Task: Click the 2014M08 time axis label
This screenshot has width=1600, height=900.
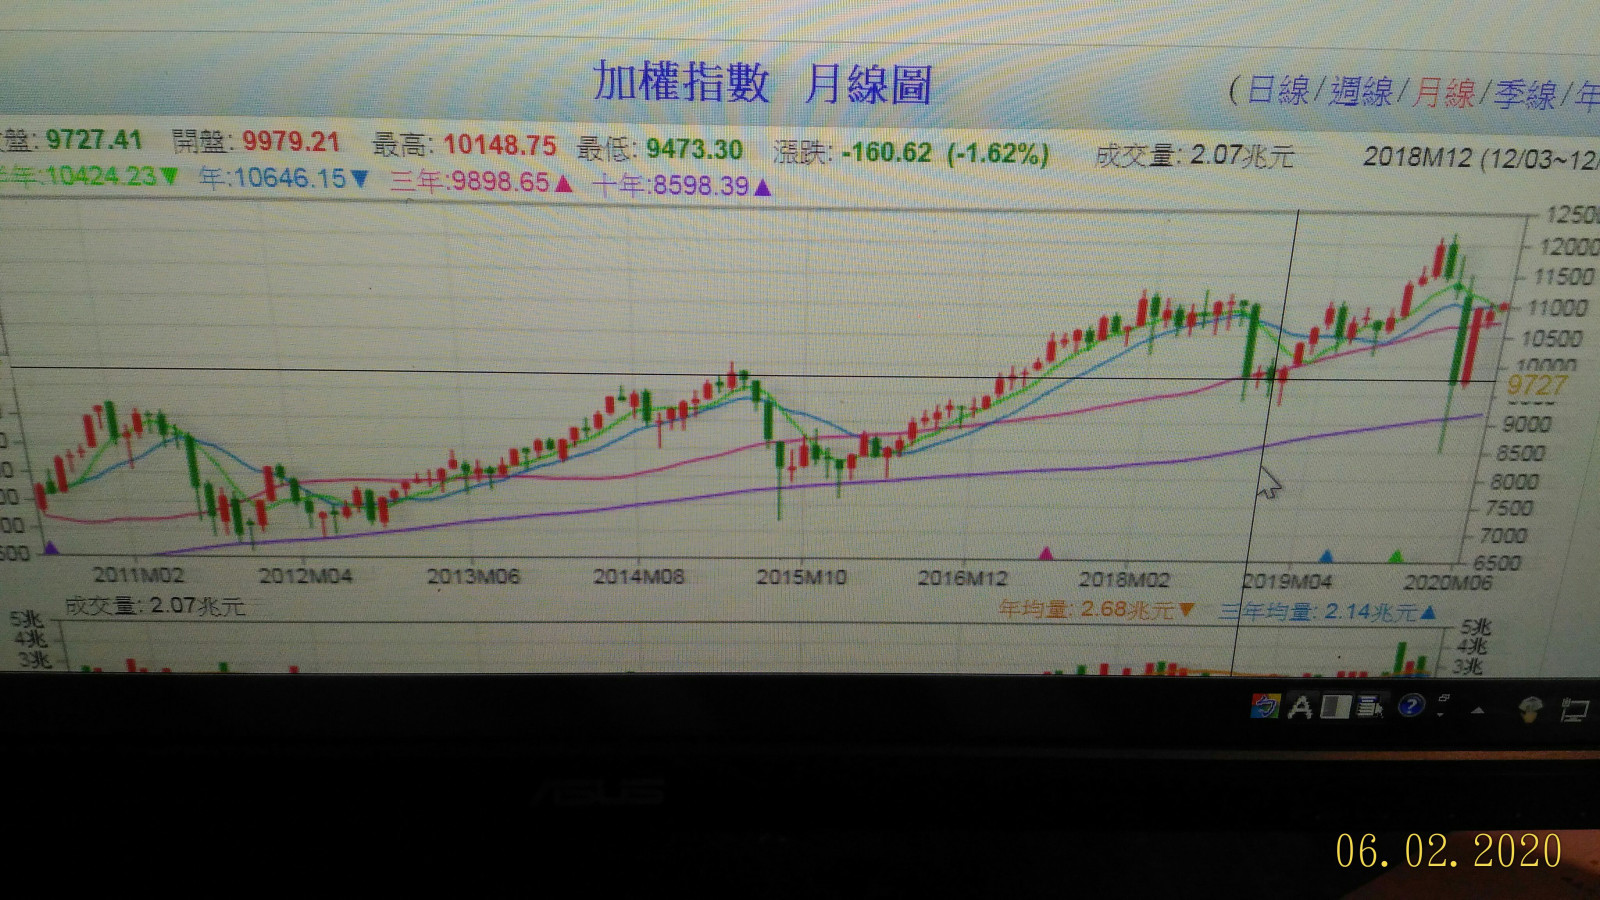Action: [639, 577]
